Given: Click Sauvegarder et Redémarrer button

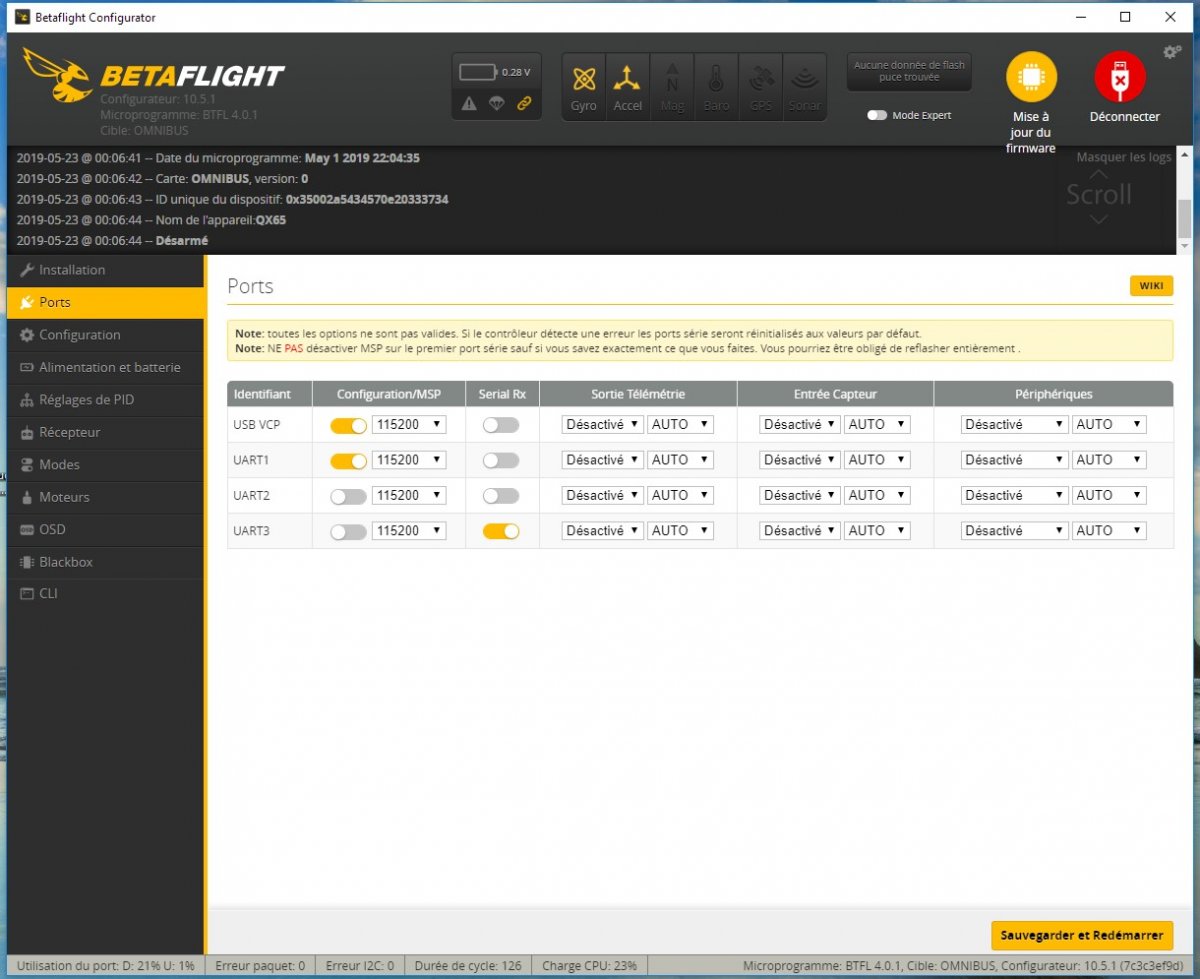Looking at the screenshot, I should (x=1081, y=935).
